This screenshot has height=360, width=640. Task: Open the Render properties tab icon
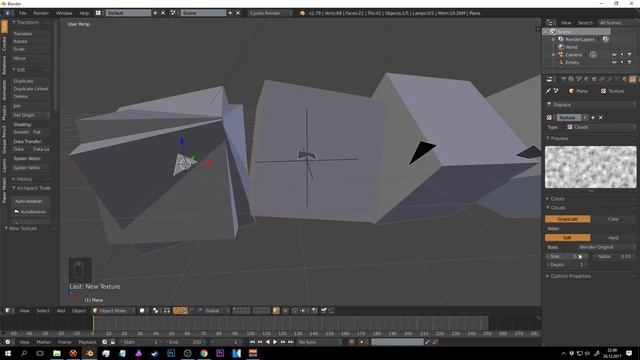563,79
